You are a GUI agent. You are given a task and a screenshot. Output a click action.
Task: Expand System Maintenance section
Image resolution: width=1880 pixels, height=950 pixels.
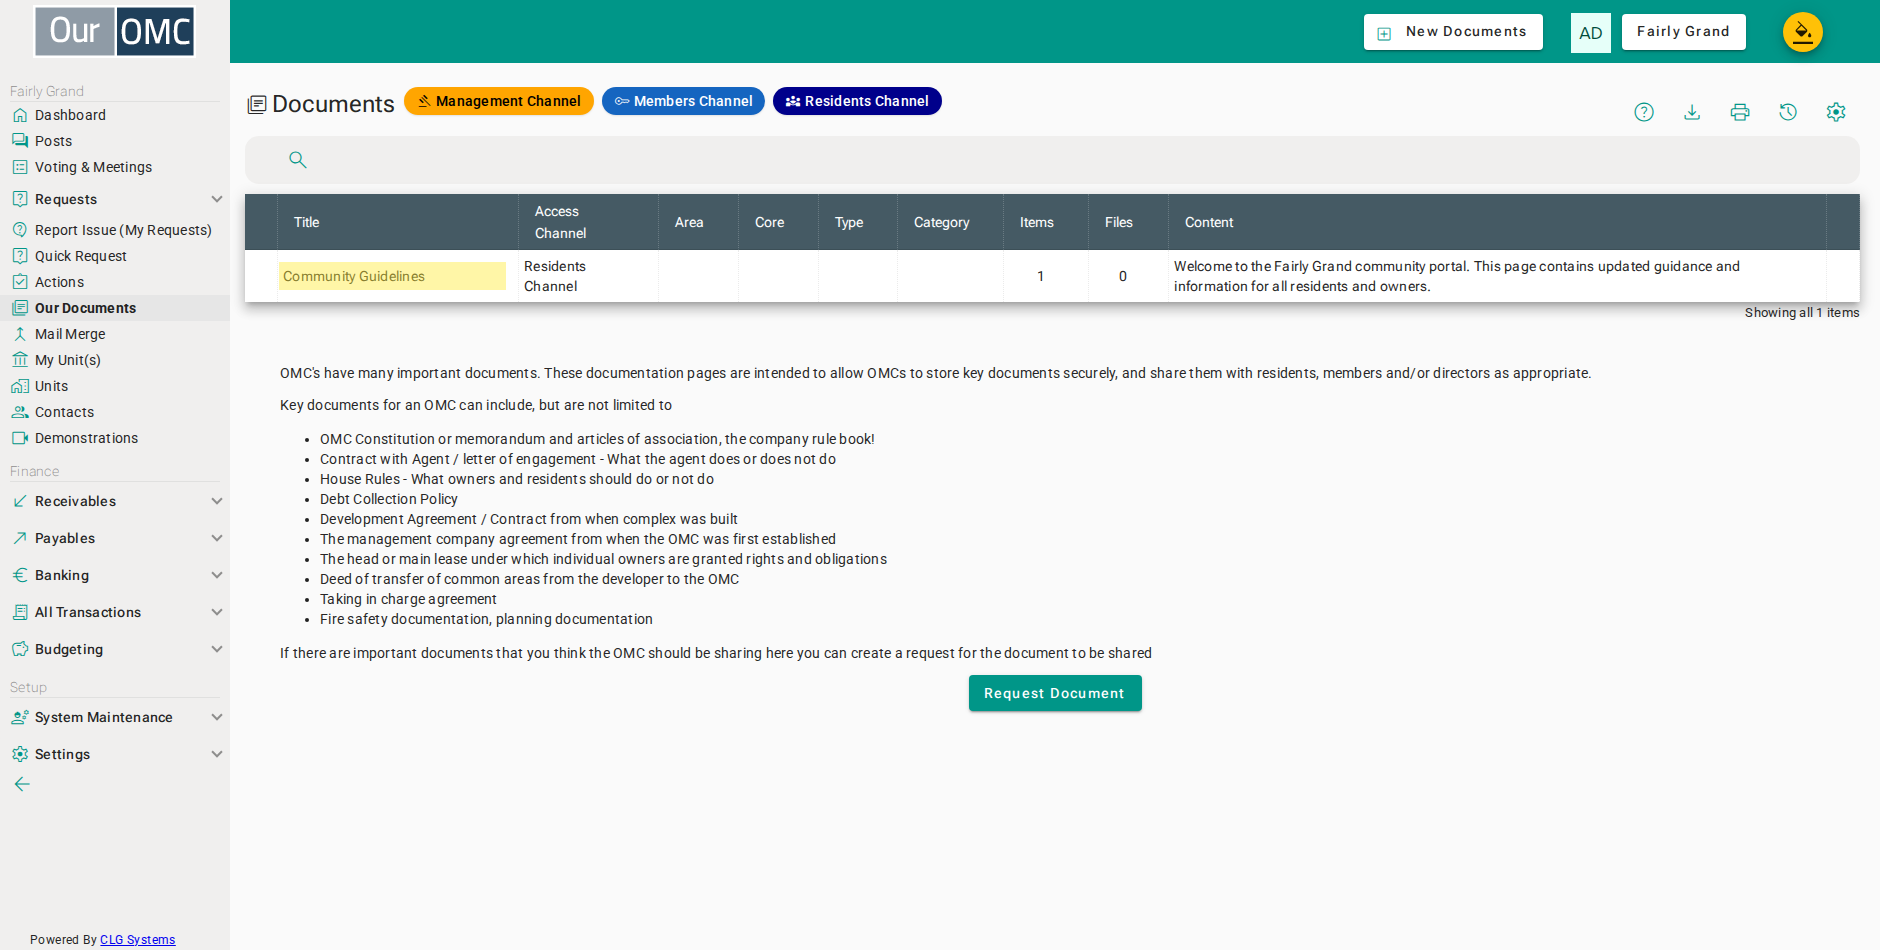[x=115, y=717]
